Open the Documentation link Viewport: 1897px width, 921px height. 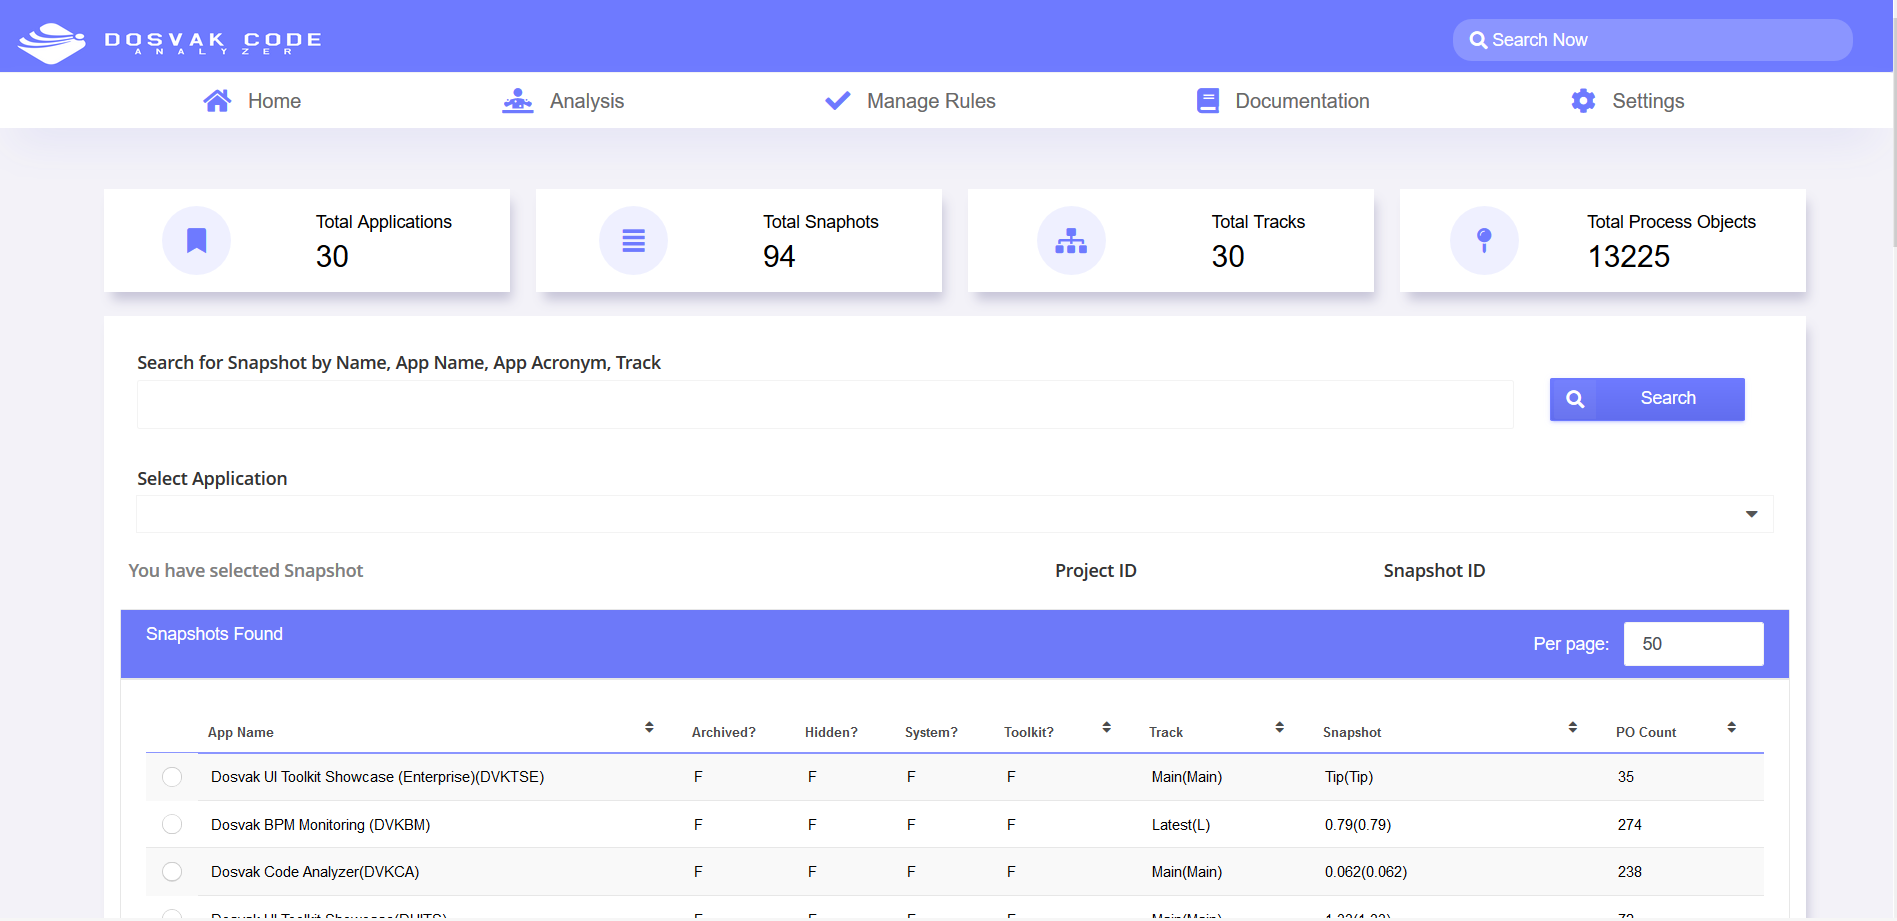[x=1302, y=99]
